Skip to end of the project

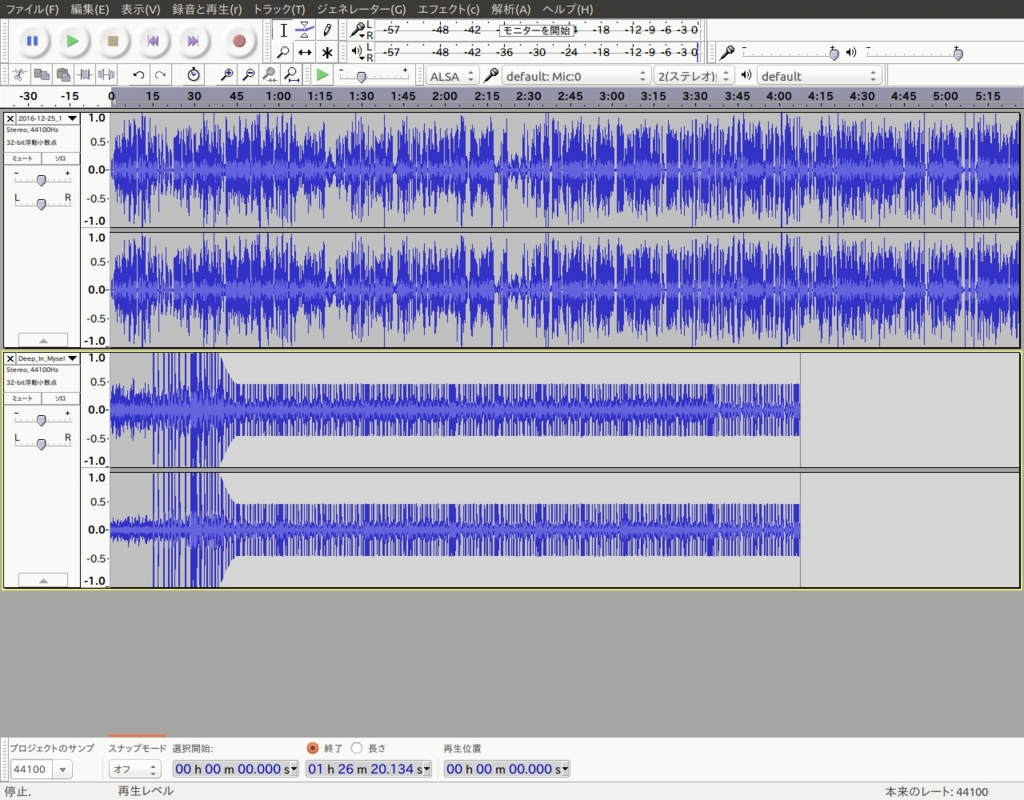click(193, 41)
